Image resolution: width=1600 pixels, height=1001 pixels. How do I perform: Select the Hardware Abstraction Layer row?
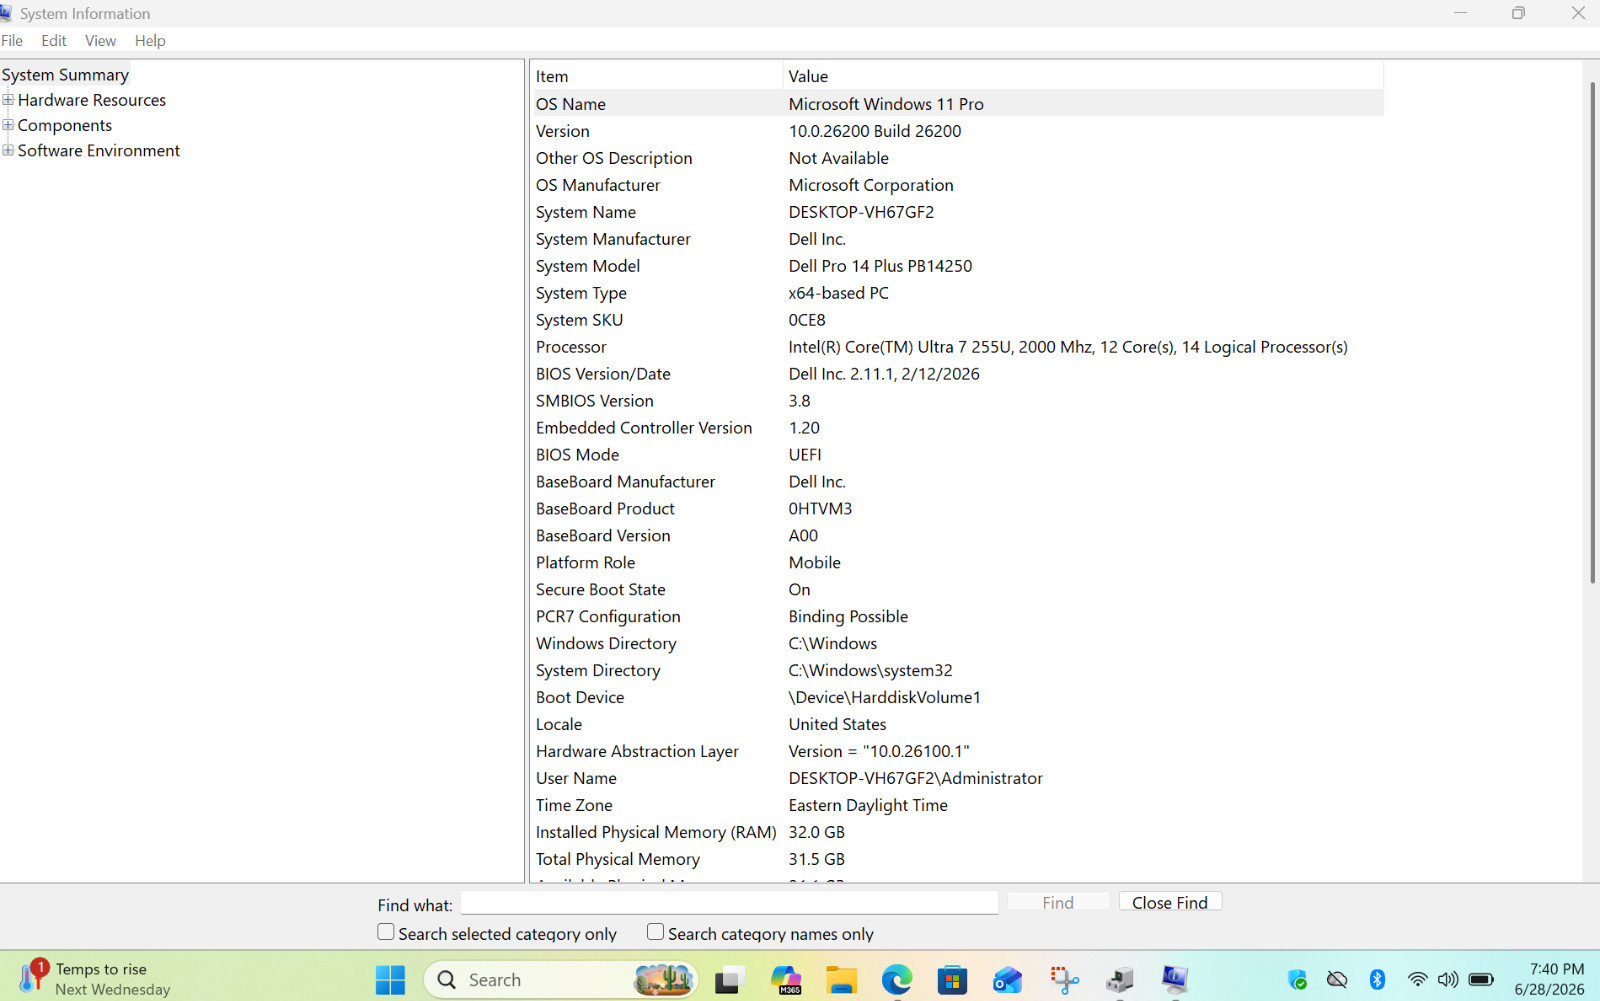[958, 752]
